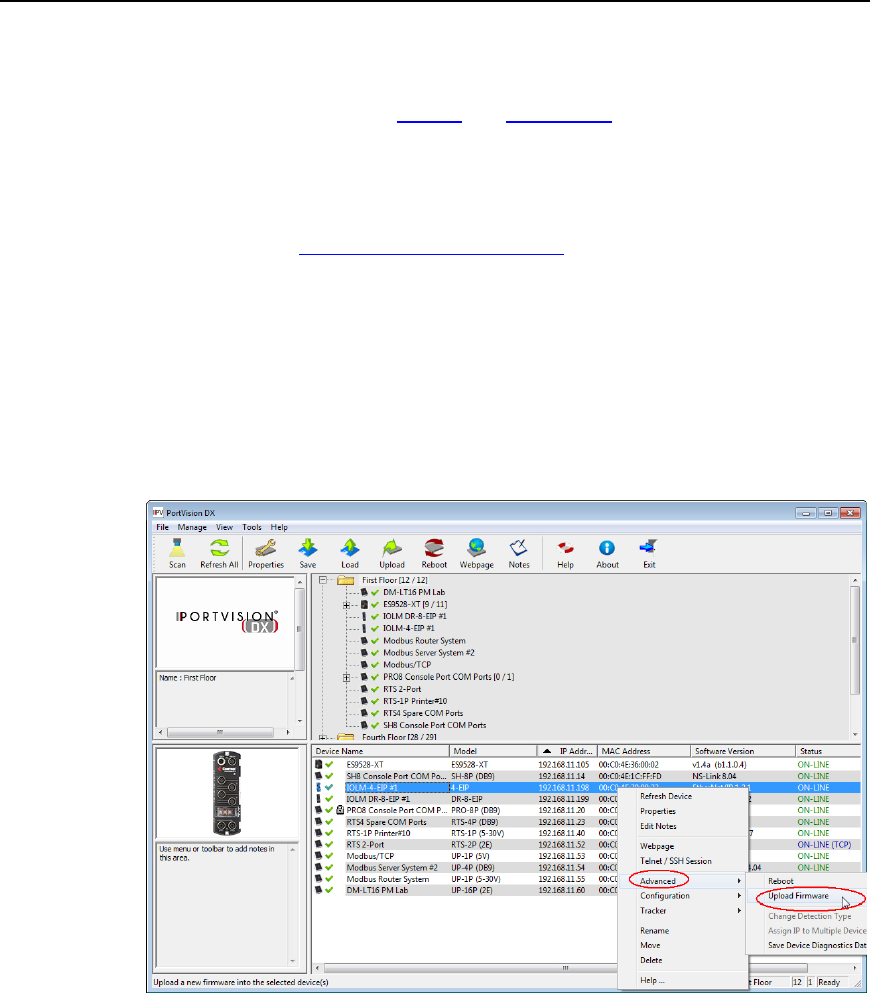
Task: Expand the Fourth Floor tree folder
Action: [323, 737]
